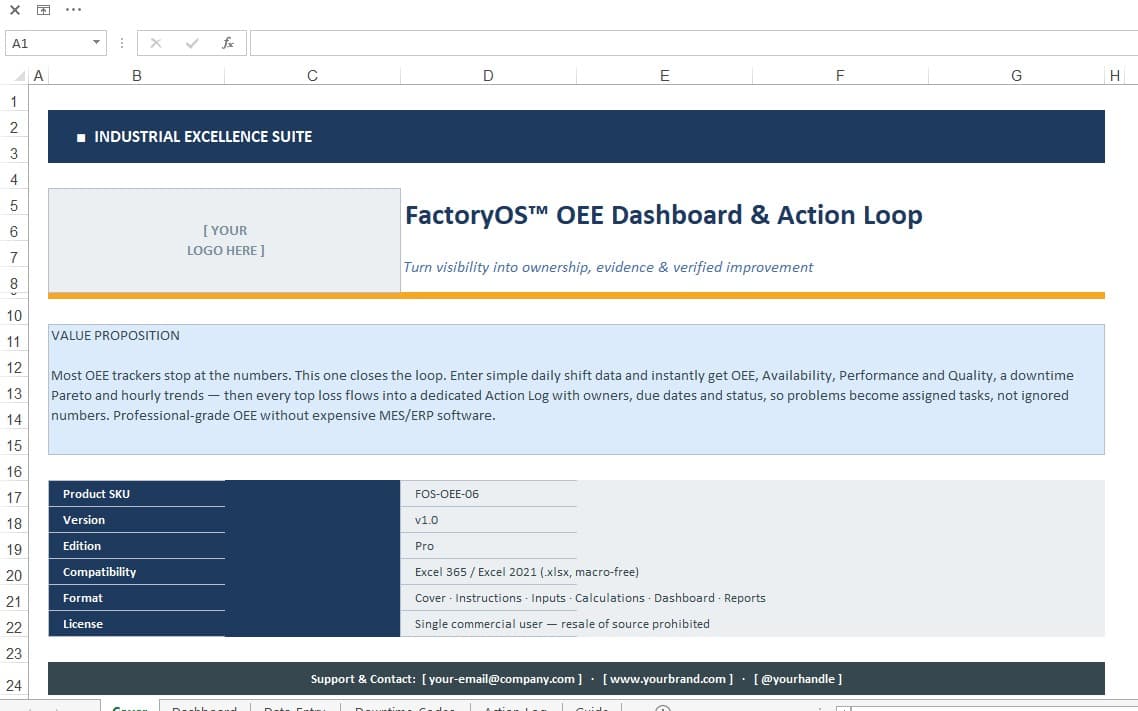Click the Product SKU label cell
The height and width of the screenshot is (711, 1138).
coord(136,493)
